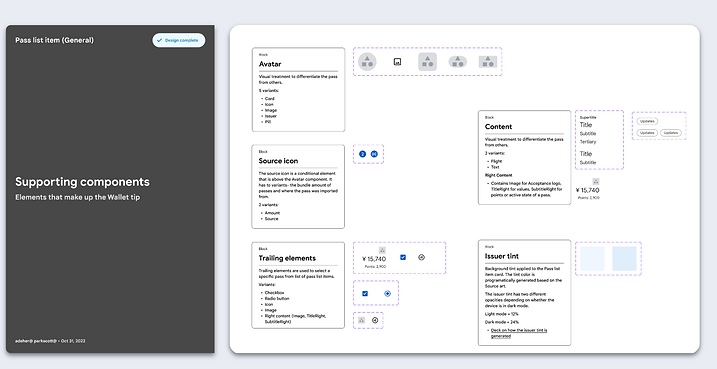The height and width of the screenshot is (369, 717).
Task: Toggle checkbox beside the radio button
Action: pyautogui.click(x=365, y=294)
